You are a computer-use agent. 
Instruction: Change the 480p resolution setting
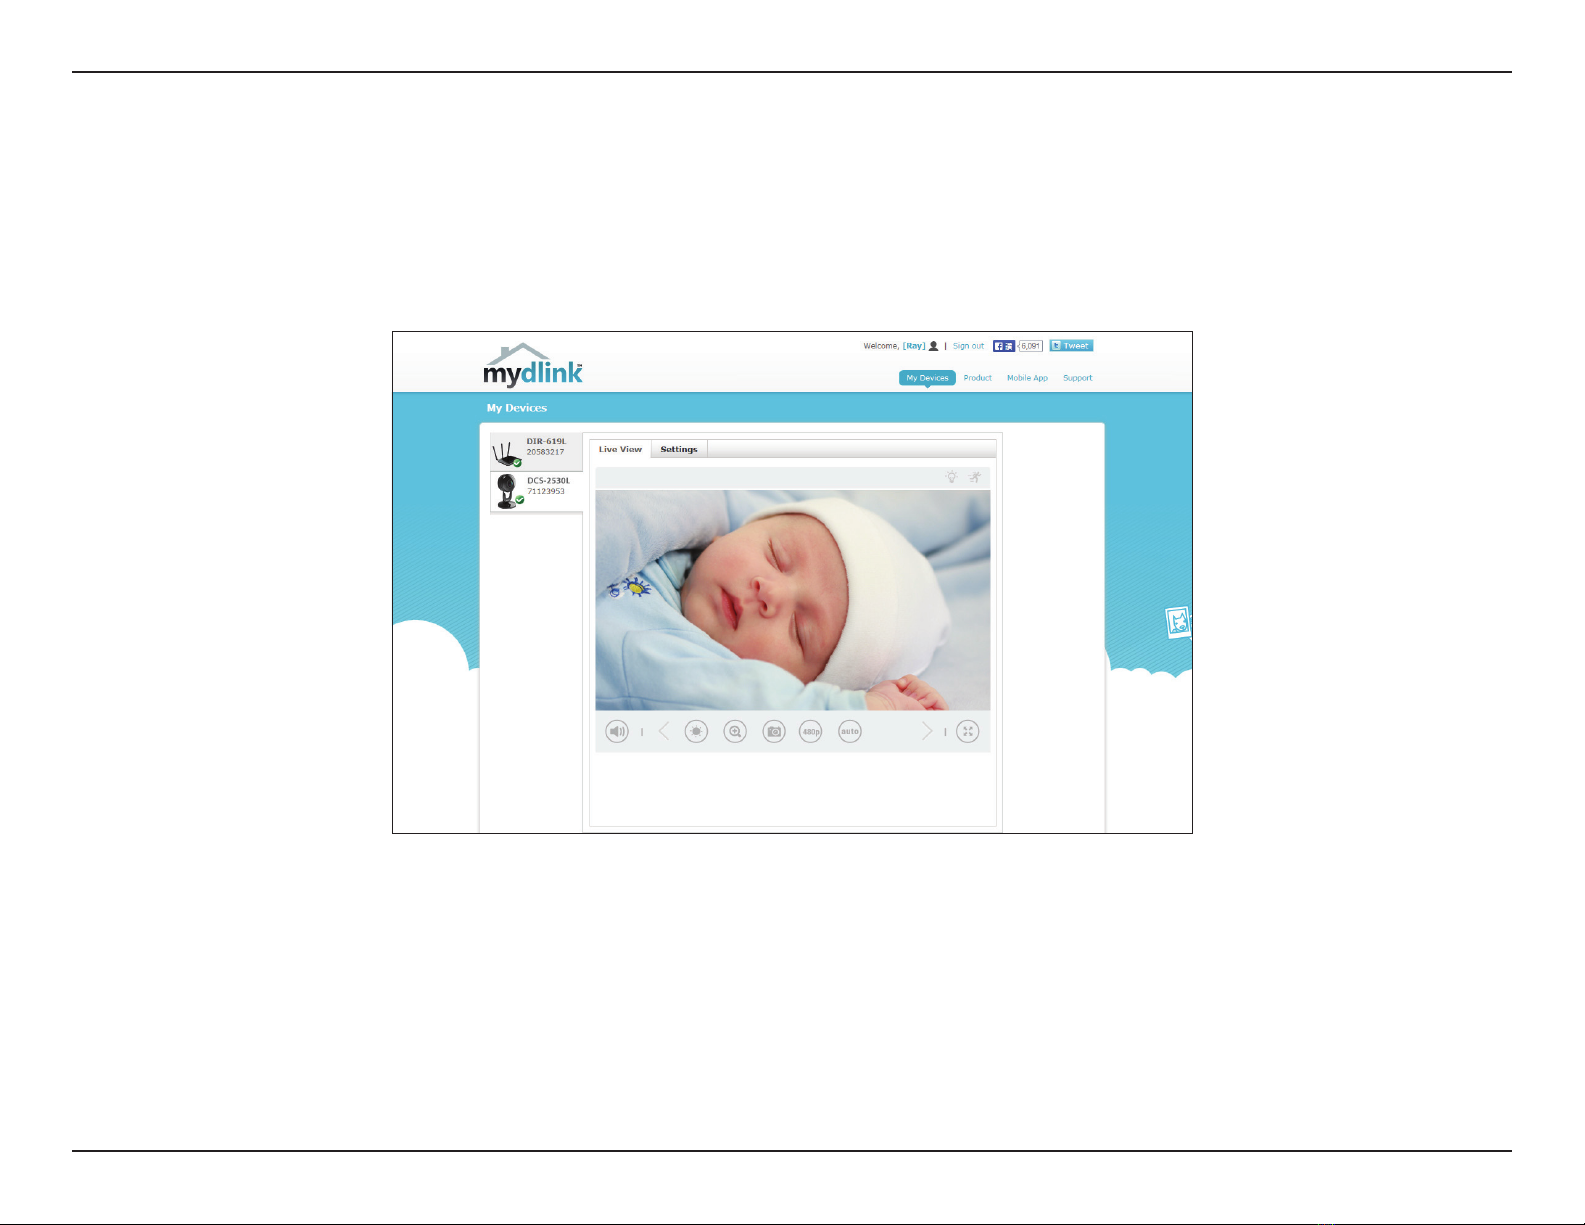pos(811,732)
